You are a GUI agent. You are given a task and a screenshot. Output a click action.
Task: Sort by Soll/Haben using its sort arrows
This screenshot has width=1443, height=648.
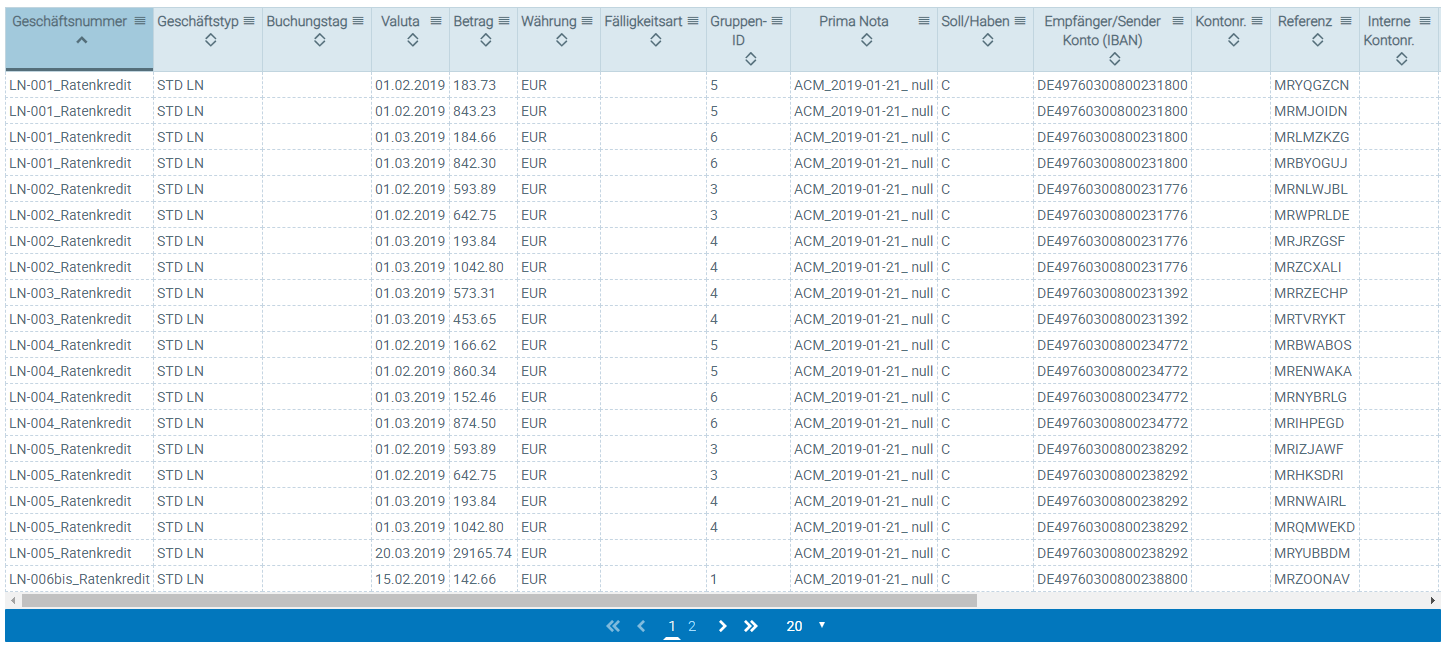[987, 40]
